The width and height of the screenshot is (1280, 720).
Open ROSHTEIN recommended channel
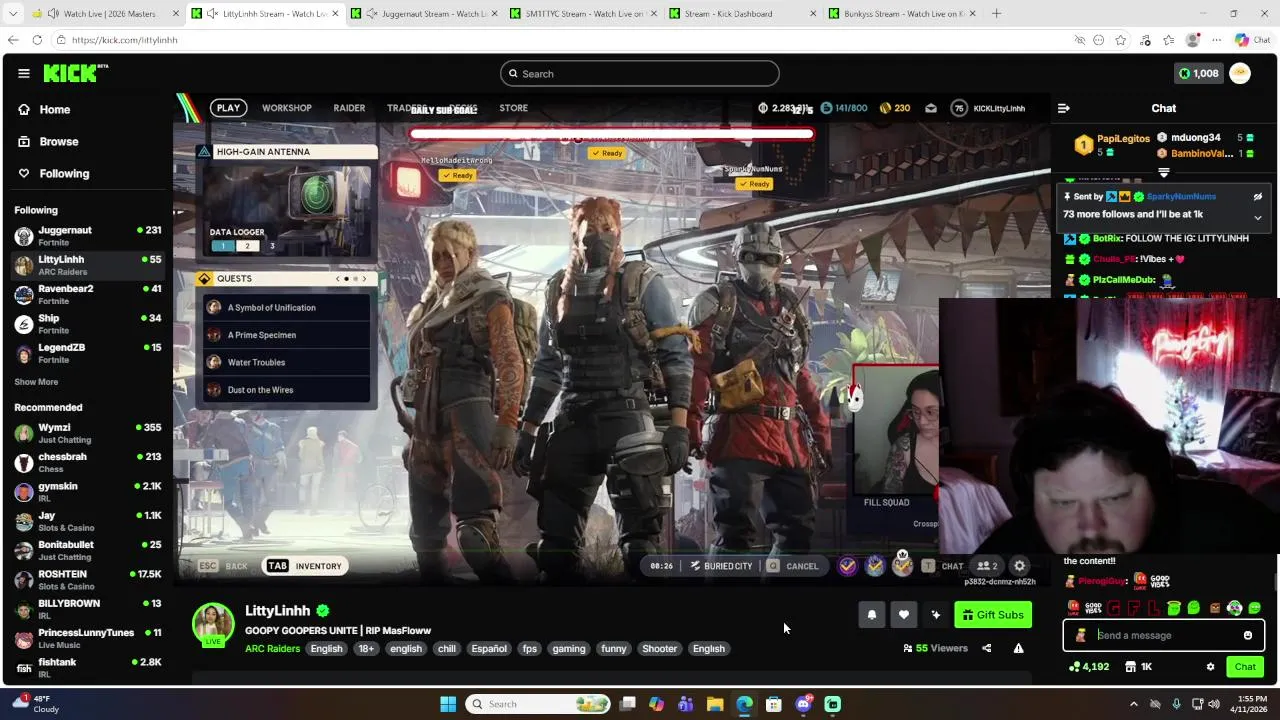point(88,580)
